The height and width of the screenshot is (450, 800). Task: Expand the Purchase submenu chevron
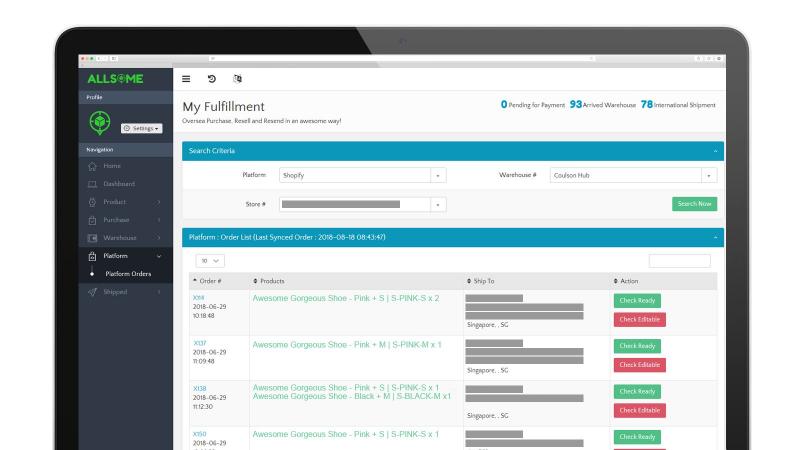pos(159,220)
